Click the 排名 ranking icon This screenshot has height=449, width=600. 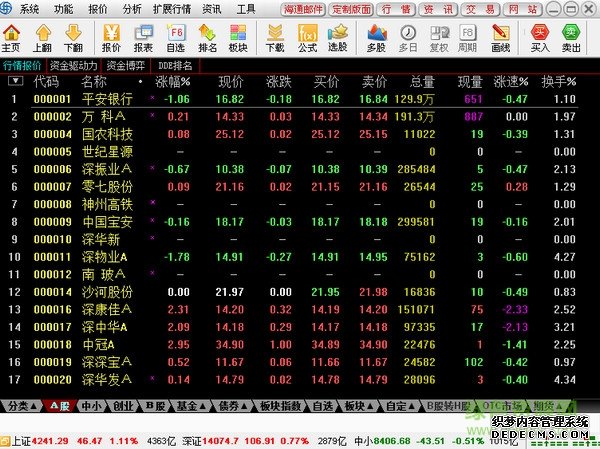(x=207, y=38)
